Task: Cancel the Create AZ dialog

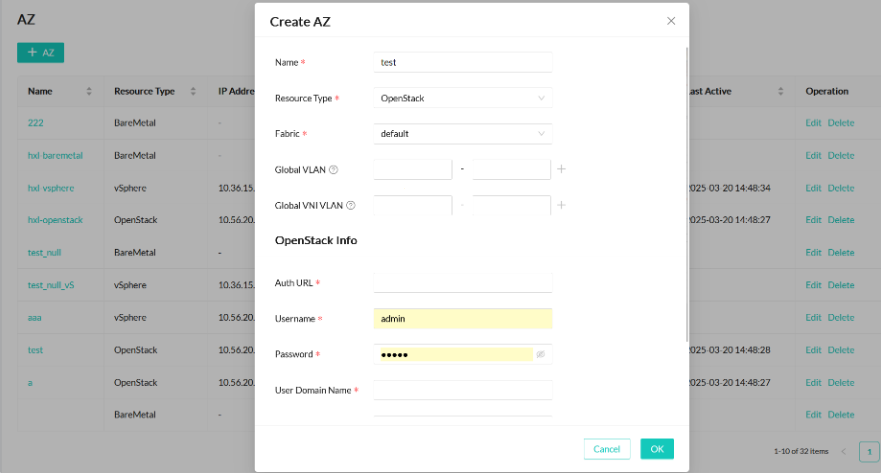Action: [606, 449]
